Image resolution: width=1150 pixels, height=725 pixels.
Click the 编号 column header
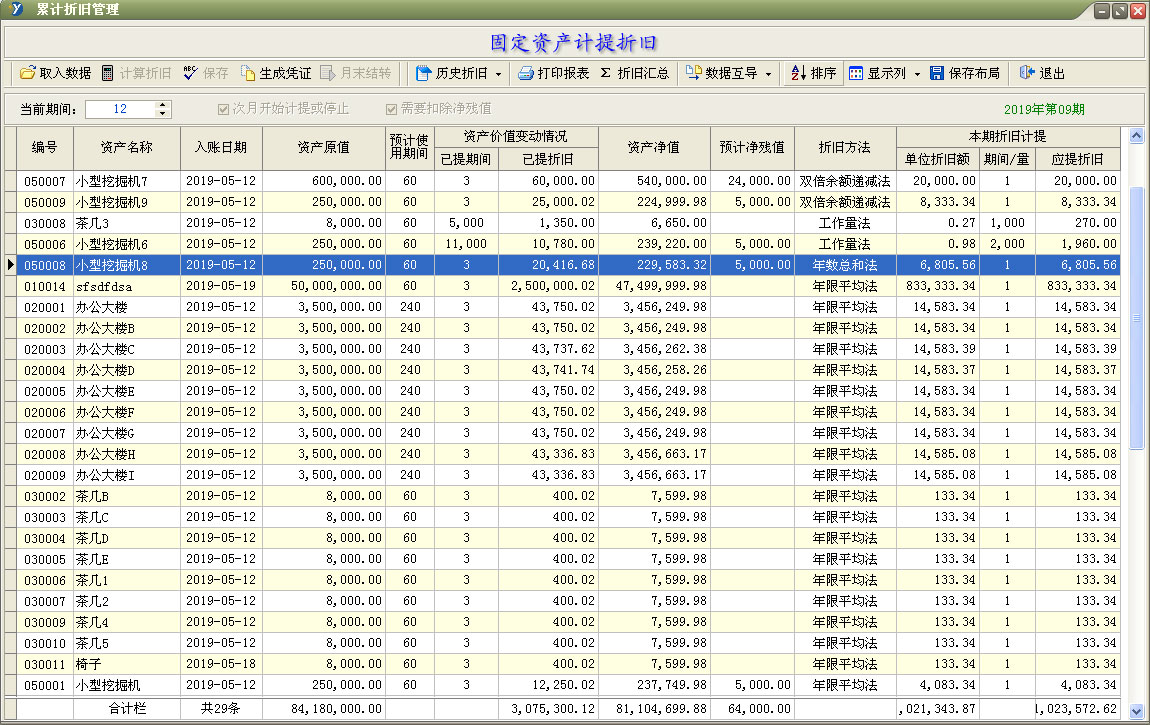(x=45, y=147)
